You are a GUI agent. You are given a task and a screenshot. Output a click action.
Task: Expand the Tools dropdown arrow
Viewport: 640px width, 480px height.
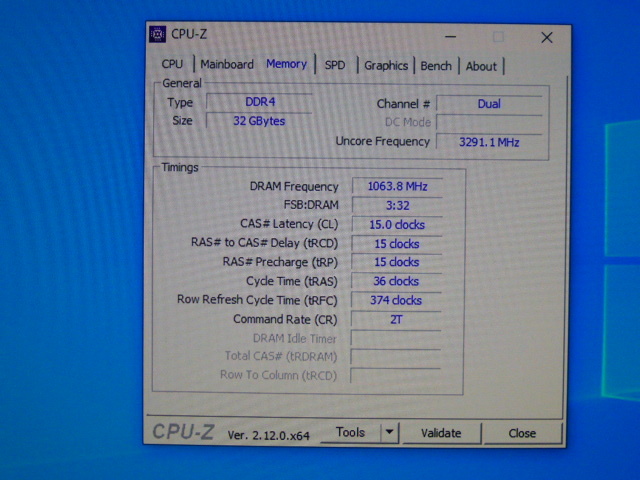pyautogui.click(x=389, y=432)
